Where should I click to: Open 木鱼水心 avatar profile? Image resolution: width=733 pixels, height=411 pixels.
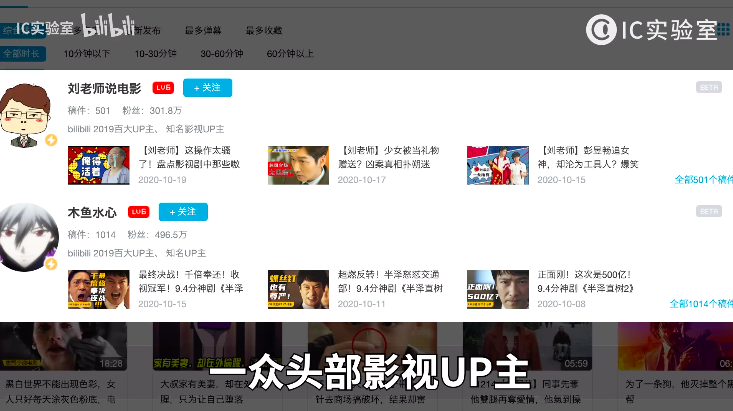28,237
